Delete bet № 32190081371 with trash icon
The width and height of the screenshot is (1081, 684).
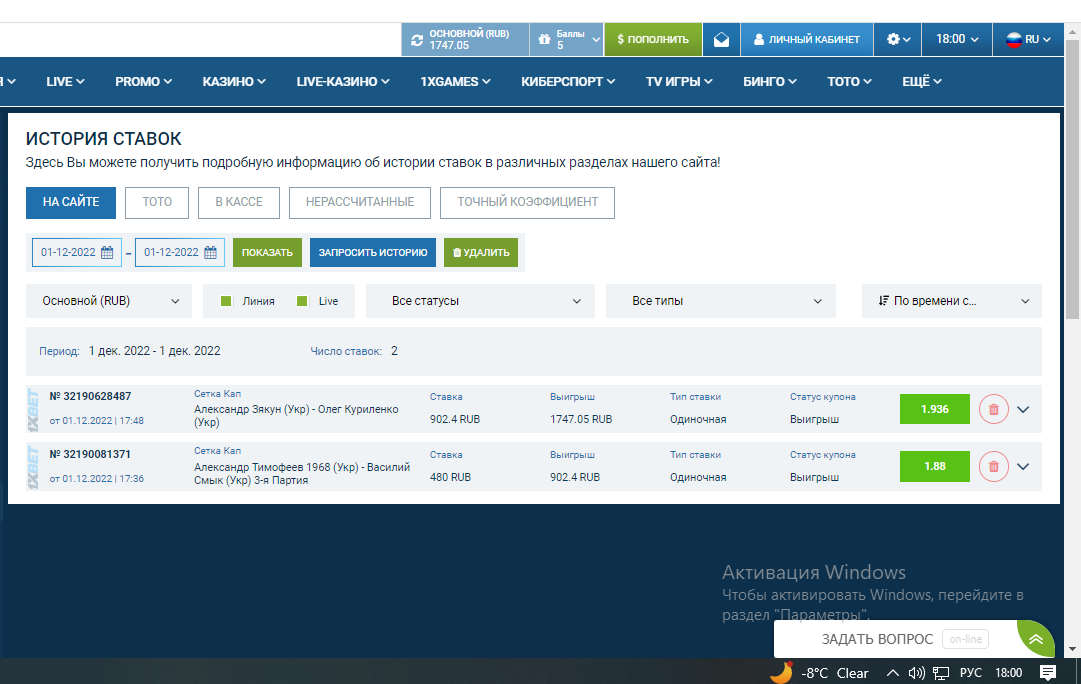click(x=993, y=466)
